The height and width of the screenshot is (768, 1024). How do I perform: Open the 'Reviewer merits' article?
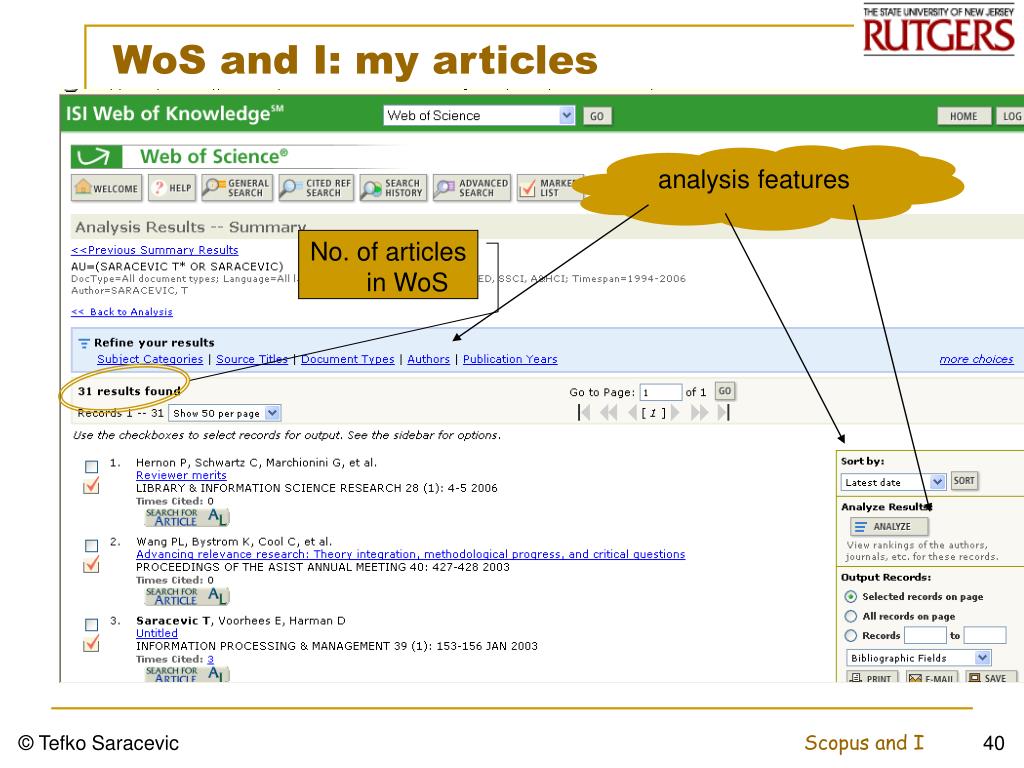pos(181,475)
